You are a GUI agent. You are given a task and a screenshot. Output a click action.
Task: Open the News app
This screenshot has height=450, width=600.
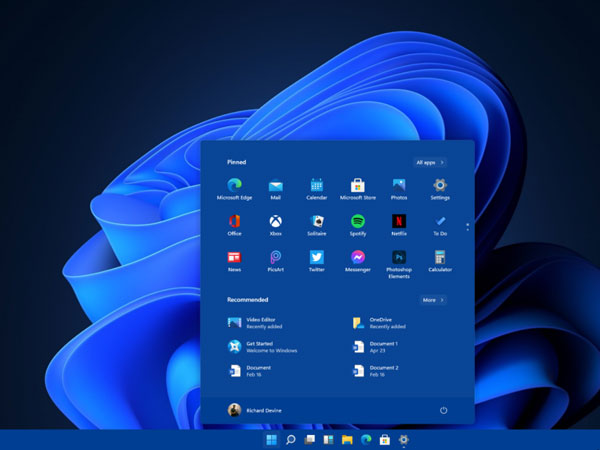tap(234, 261)
